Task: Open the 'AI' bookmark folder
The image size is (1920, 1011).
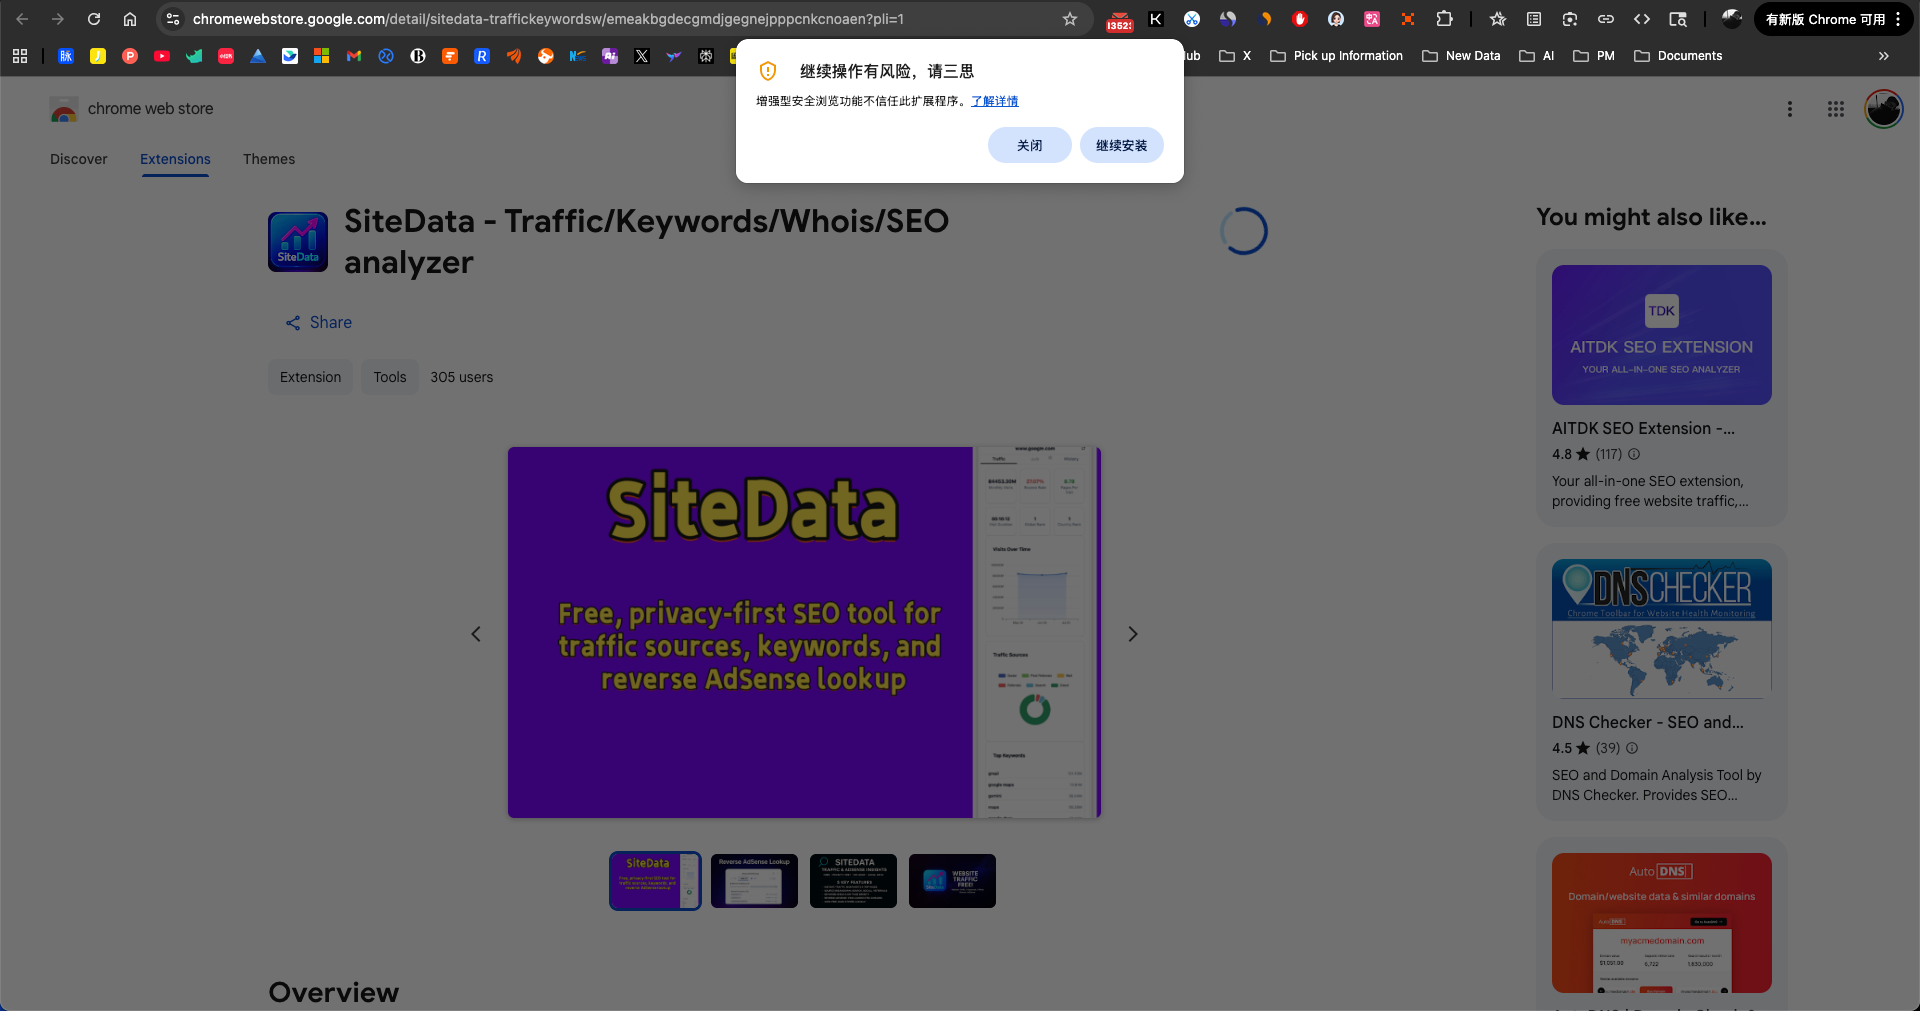Action: 1537,56
